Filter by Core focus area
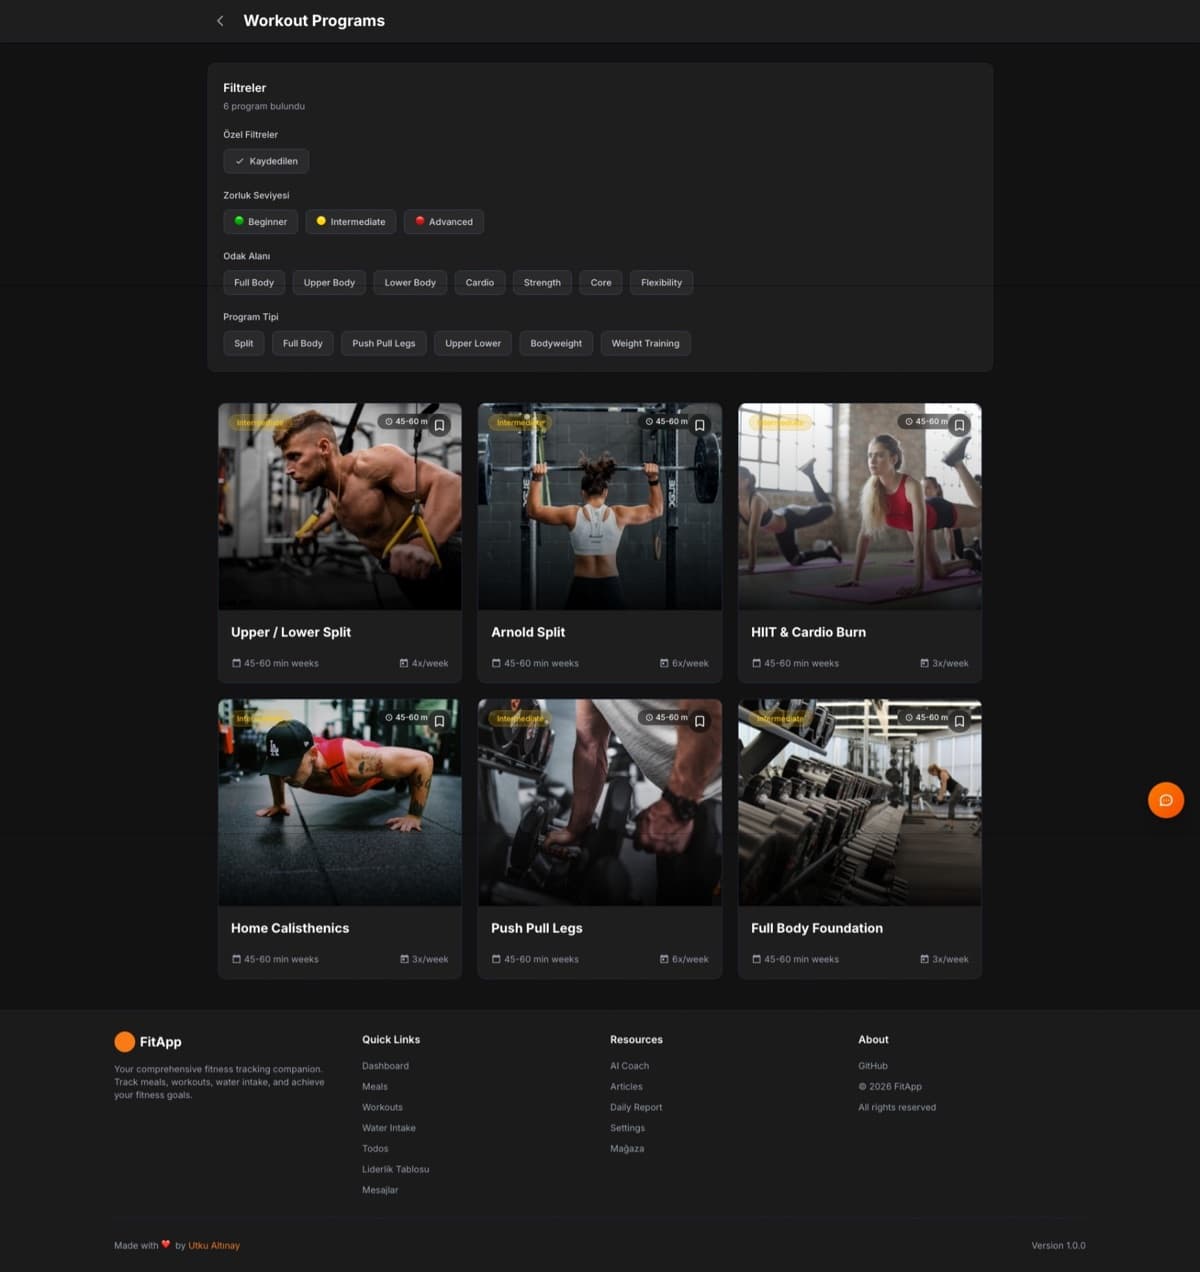 (601, 283)
